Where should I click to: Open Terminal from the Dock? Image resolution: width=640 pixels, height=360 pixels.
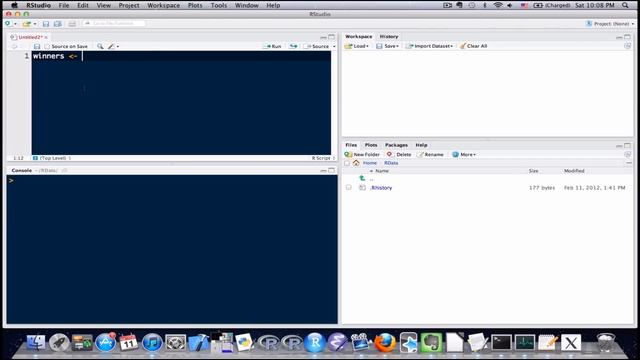click(501, 342)
